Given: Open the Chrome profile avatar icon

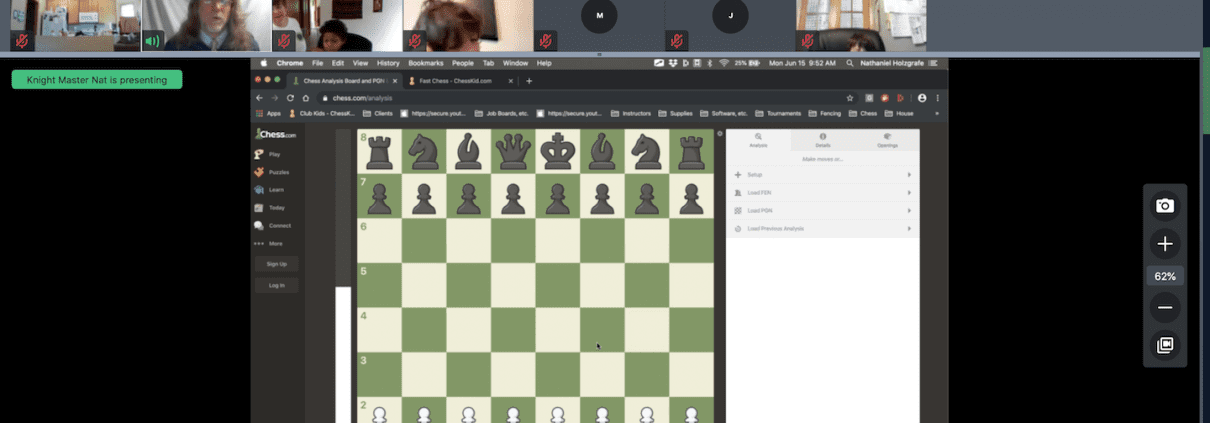Looking at the screenshot, I should 922,98.
